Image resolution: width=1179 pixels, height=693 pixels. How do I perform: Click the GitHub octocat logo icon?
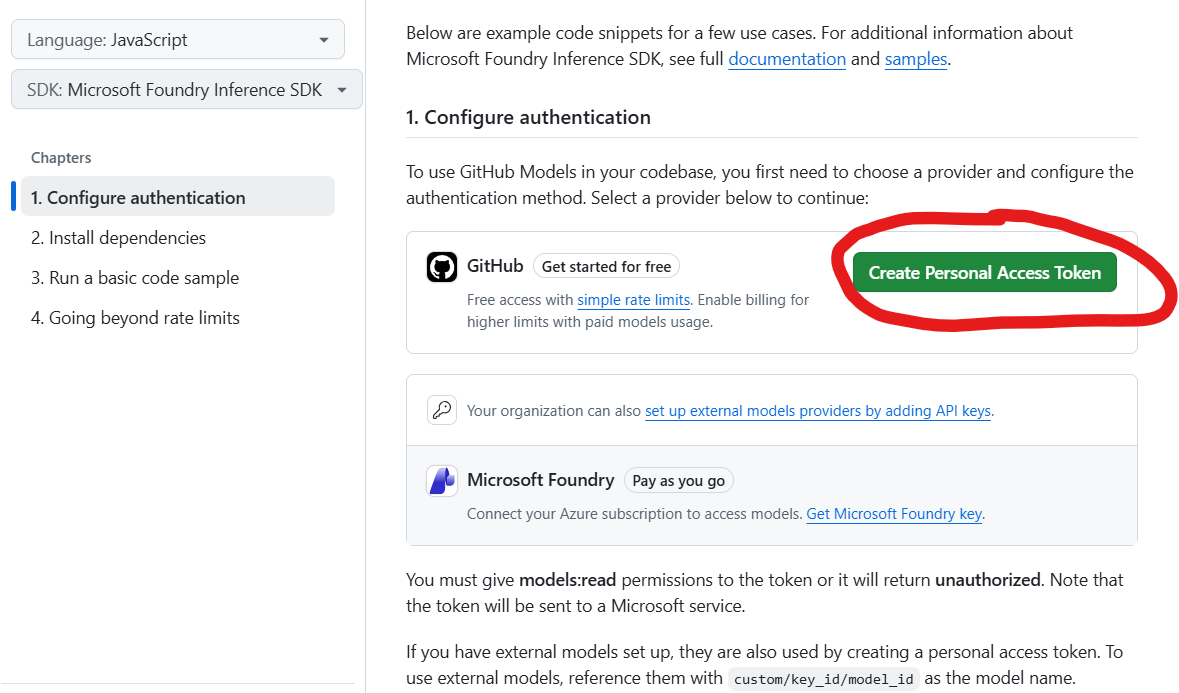(441, 267)
